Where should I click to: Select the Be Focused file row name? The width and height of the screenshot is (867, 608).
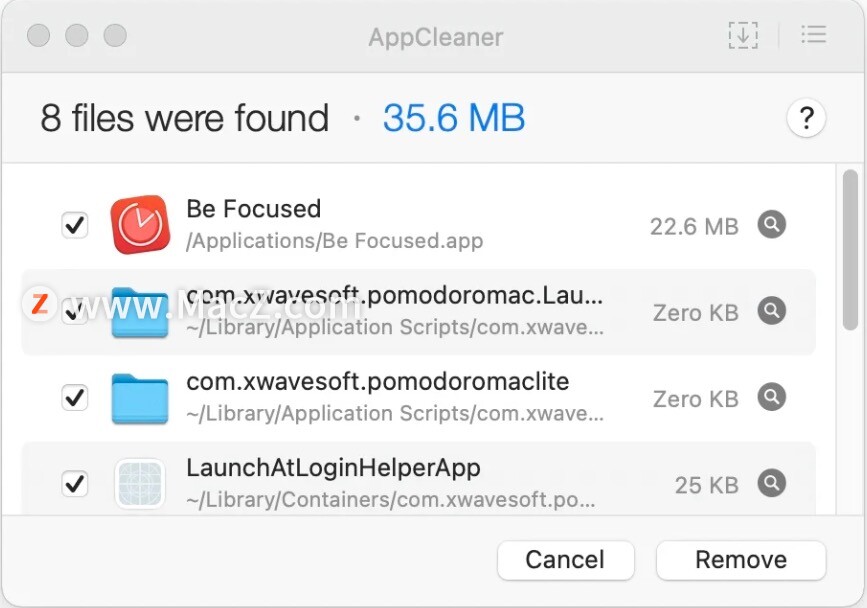(x=253, y=209)
